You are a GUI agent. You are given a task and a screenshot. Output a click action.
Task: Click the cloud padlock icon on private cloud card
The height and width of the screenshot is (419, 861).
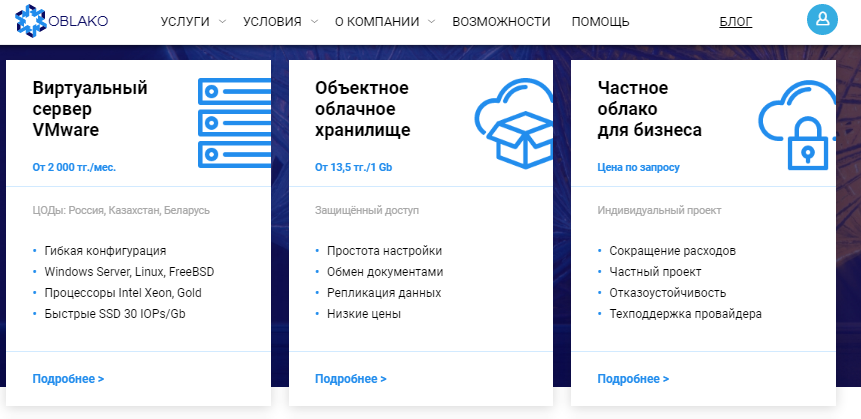pyautogui.click(x=797, y=125)
